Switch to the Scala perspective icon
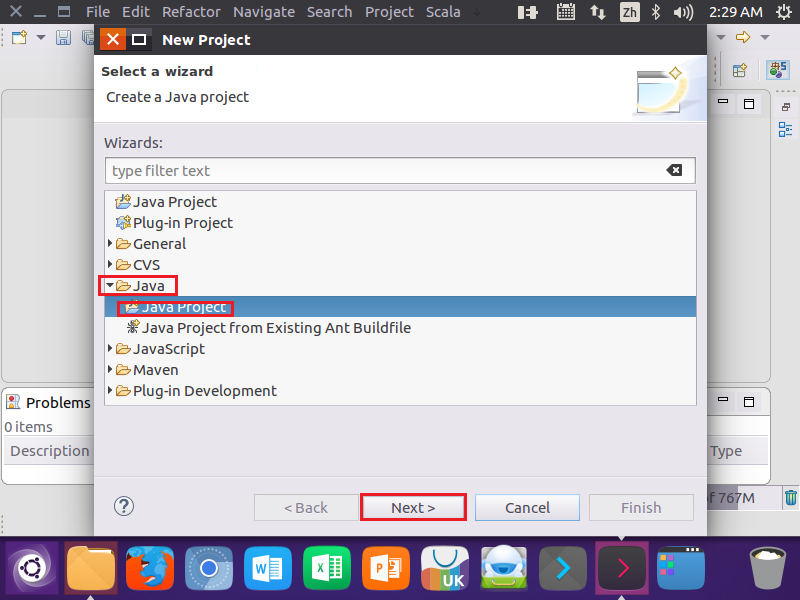The image size is (800, 600). point(778,70)
